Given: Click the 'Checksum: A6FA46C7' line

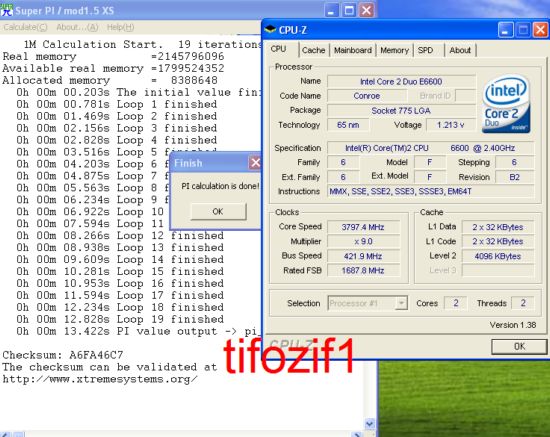Looking at the screenshot, I should click(63, 355).
